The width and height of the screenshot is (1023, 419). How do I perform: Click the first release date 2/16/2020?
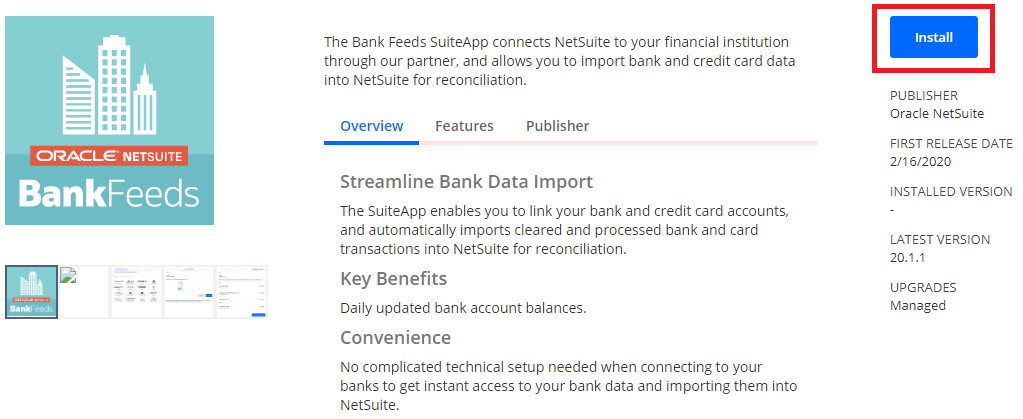tap(920, 162)
